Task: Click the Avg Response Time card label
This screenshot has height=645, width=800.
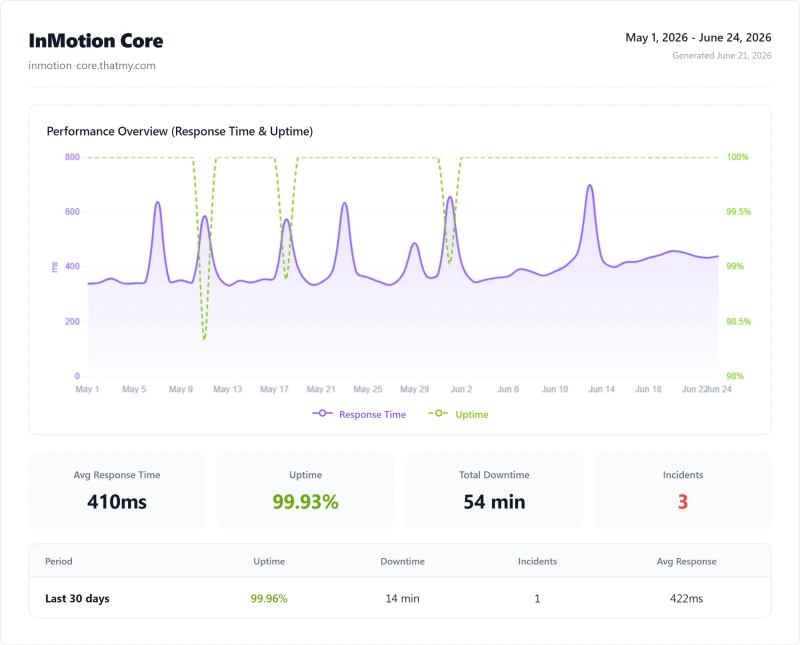Action: pos(117,475)
